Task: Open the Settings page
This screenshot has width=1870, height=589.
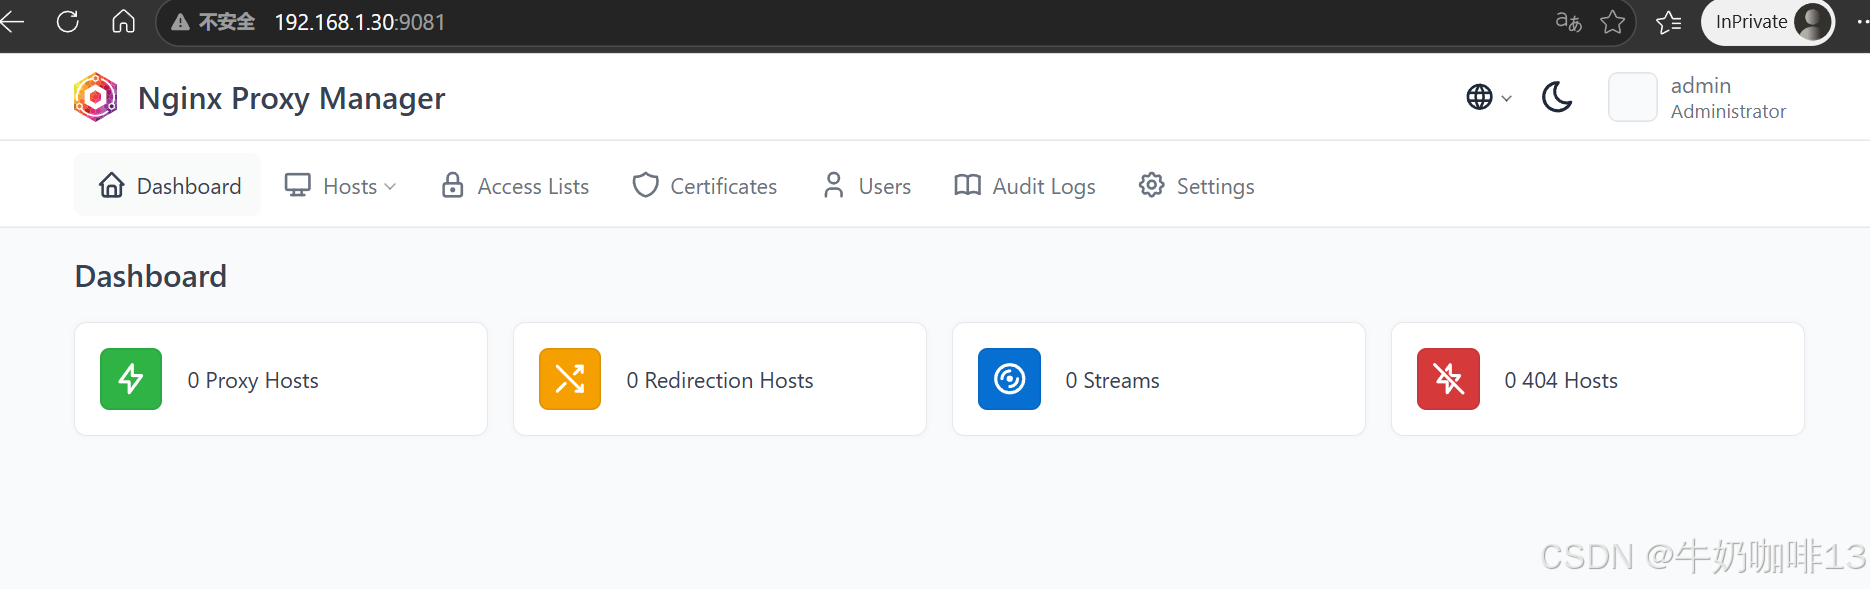Action: pyautogui.click(x=1196, y=186)
